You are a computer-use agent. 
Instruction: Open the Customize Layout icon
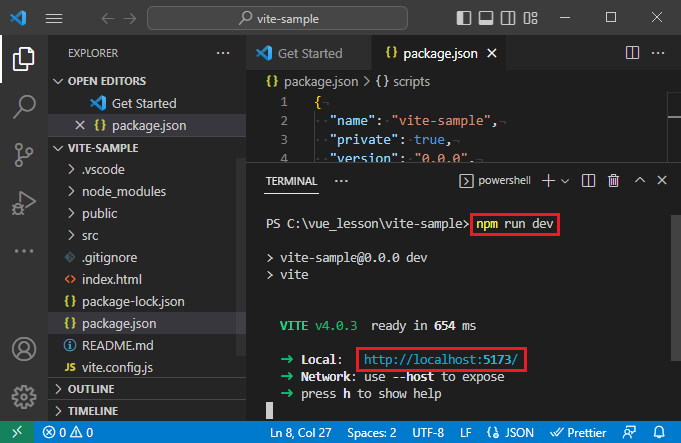pyautogui.click(x=530, y=18)
